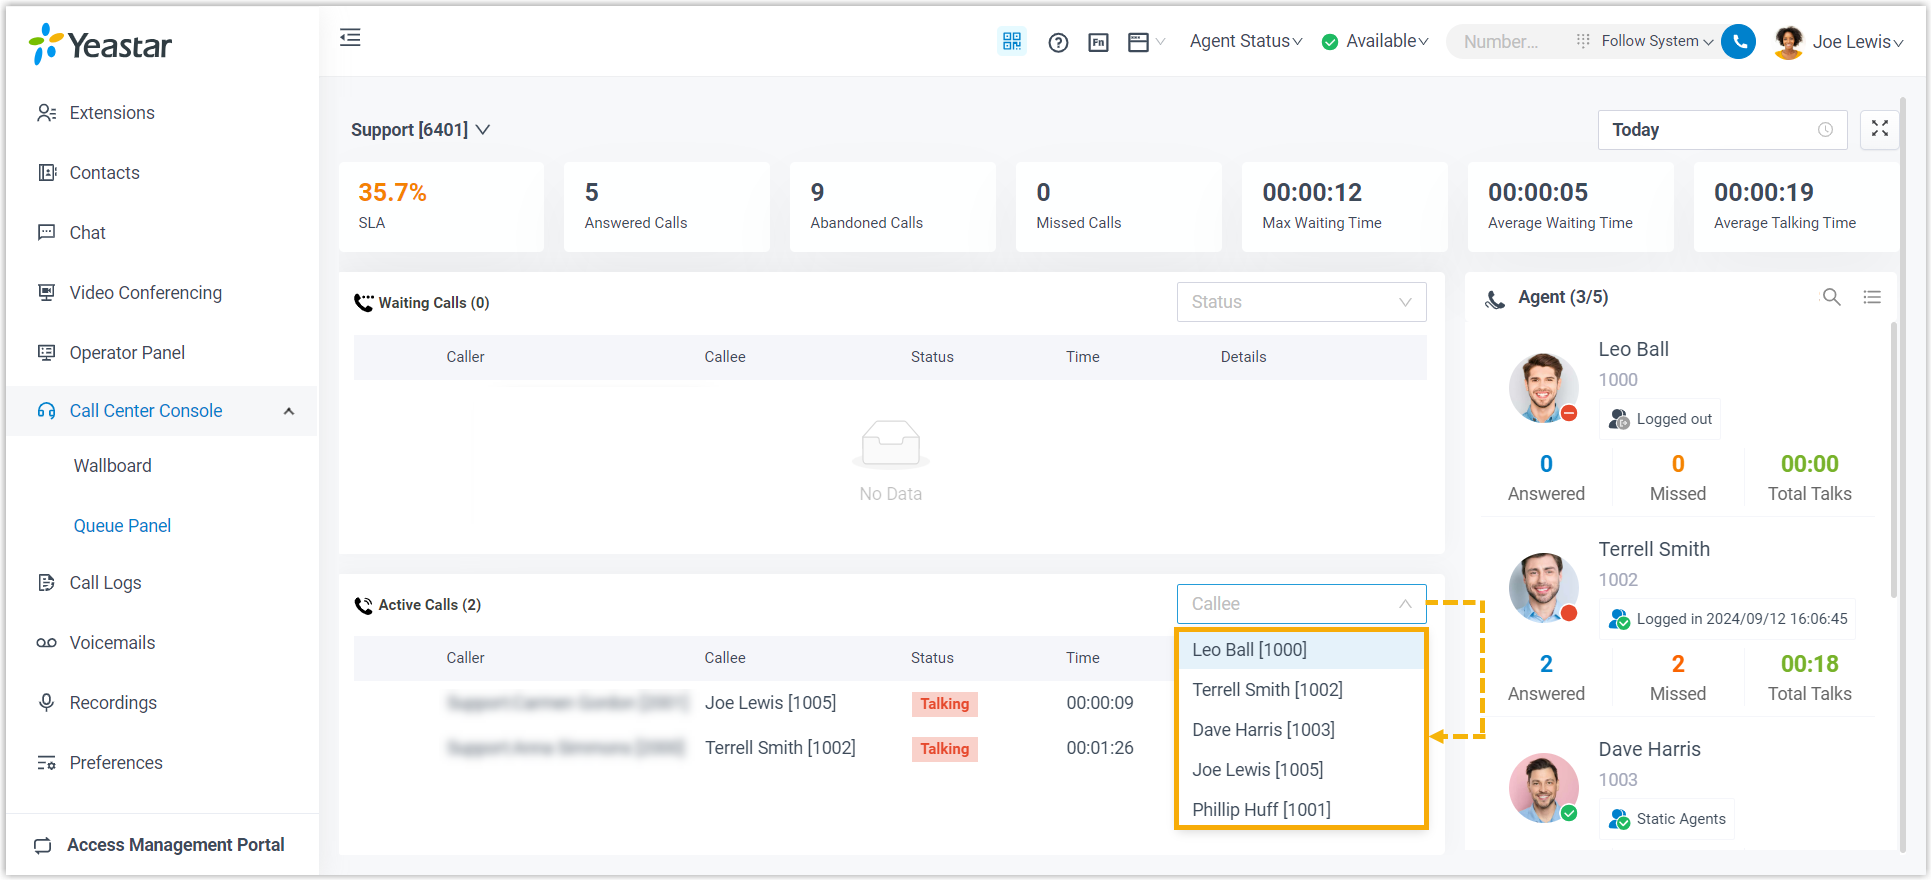Open Joe Lewis account menu
The width and height of the screenshot is (1932, 881).
pos(1838,42)
